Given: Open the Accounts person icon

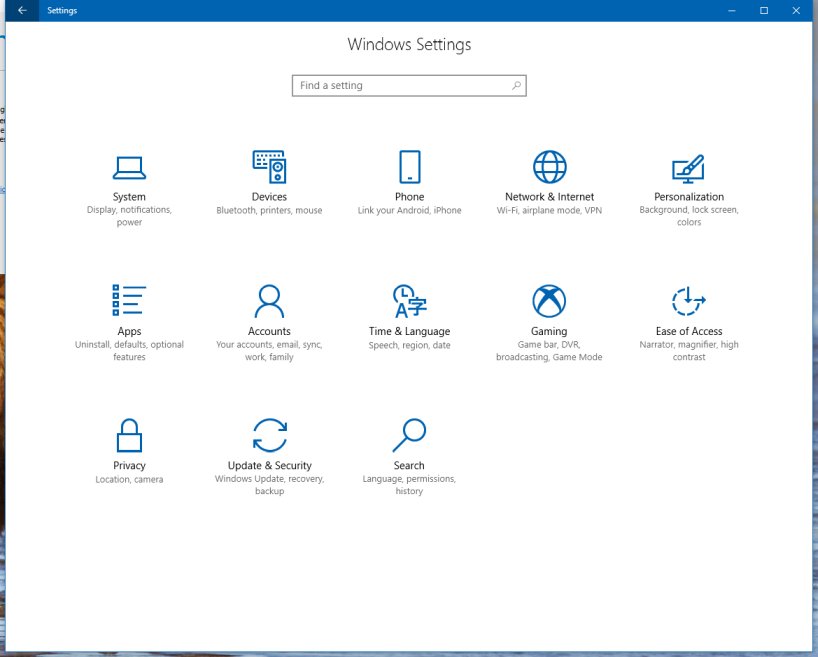Looking at the screenshot, I should coord(269,301).
